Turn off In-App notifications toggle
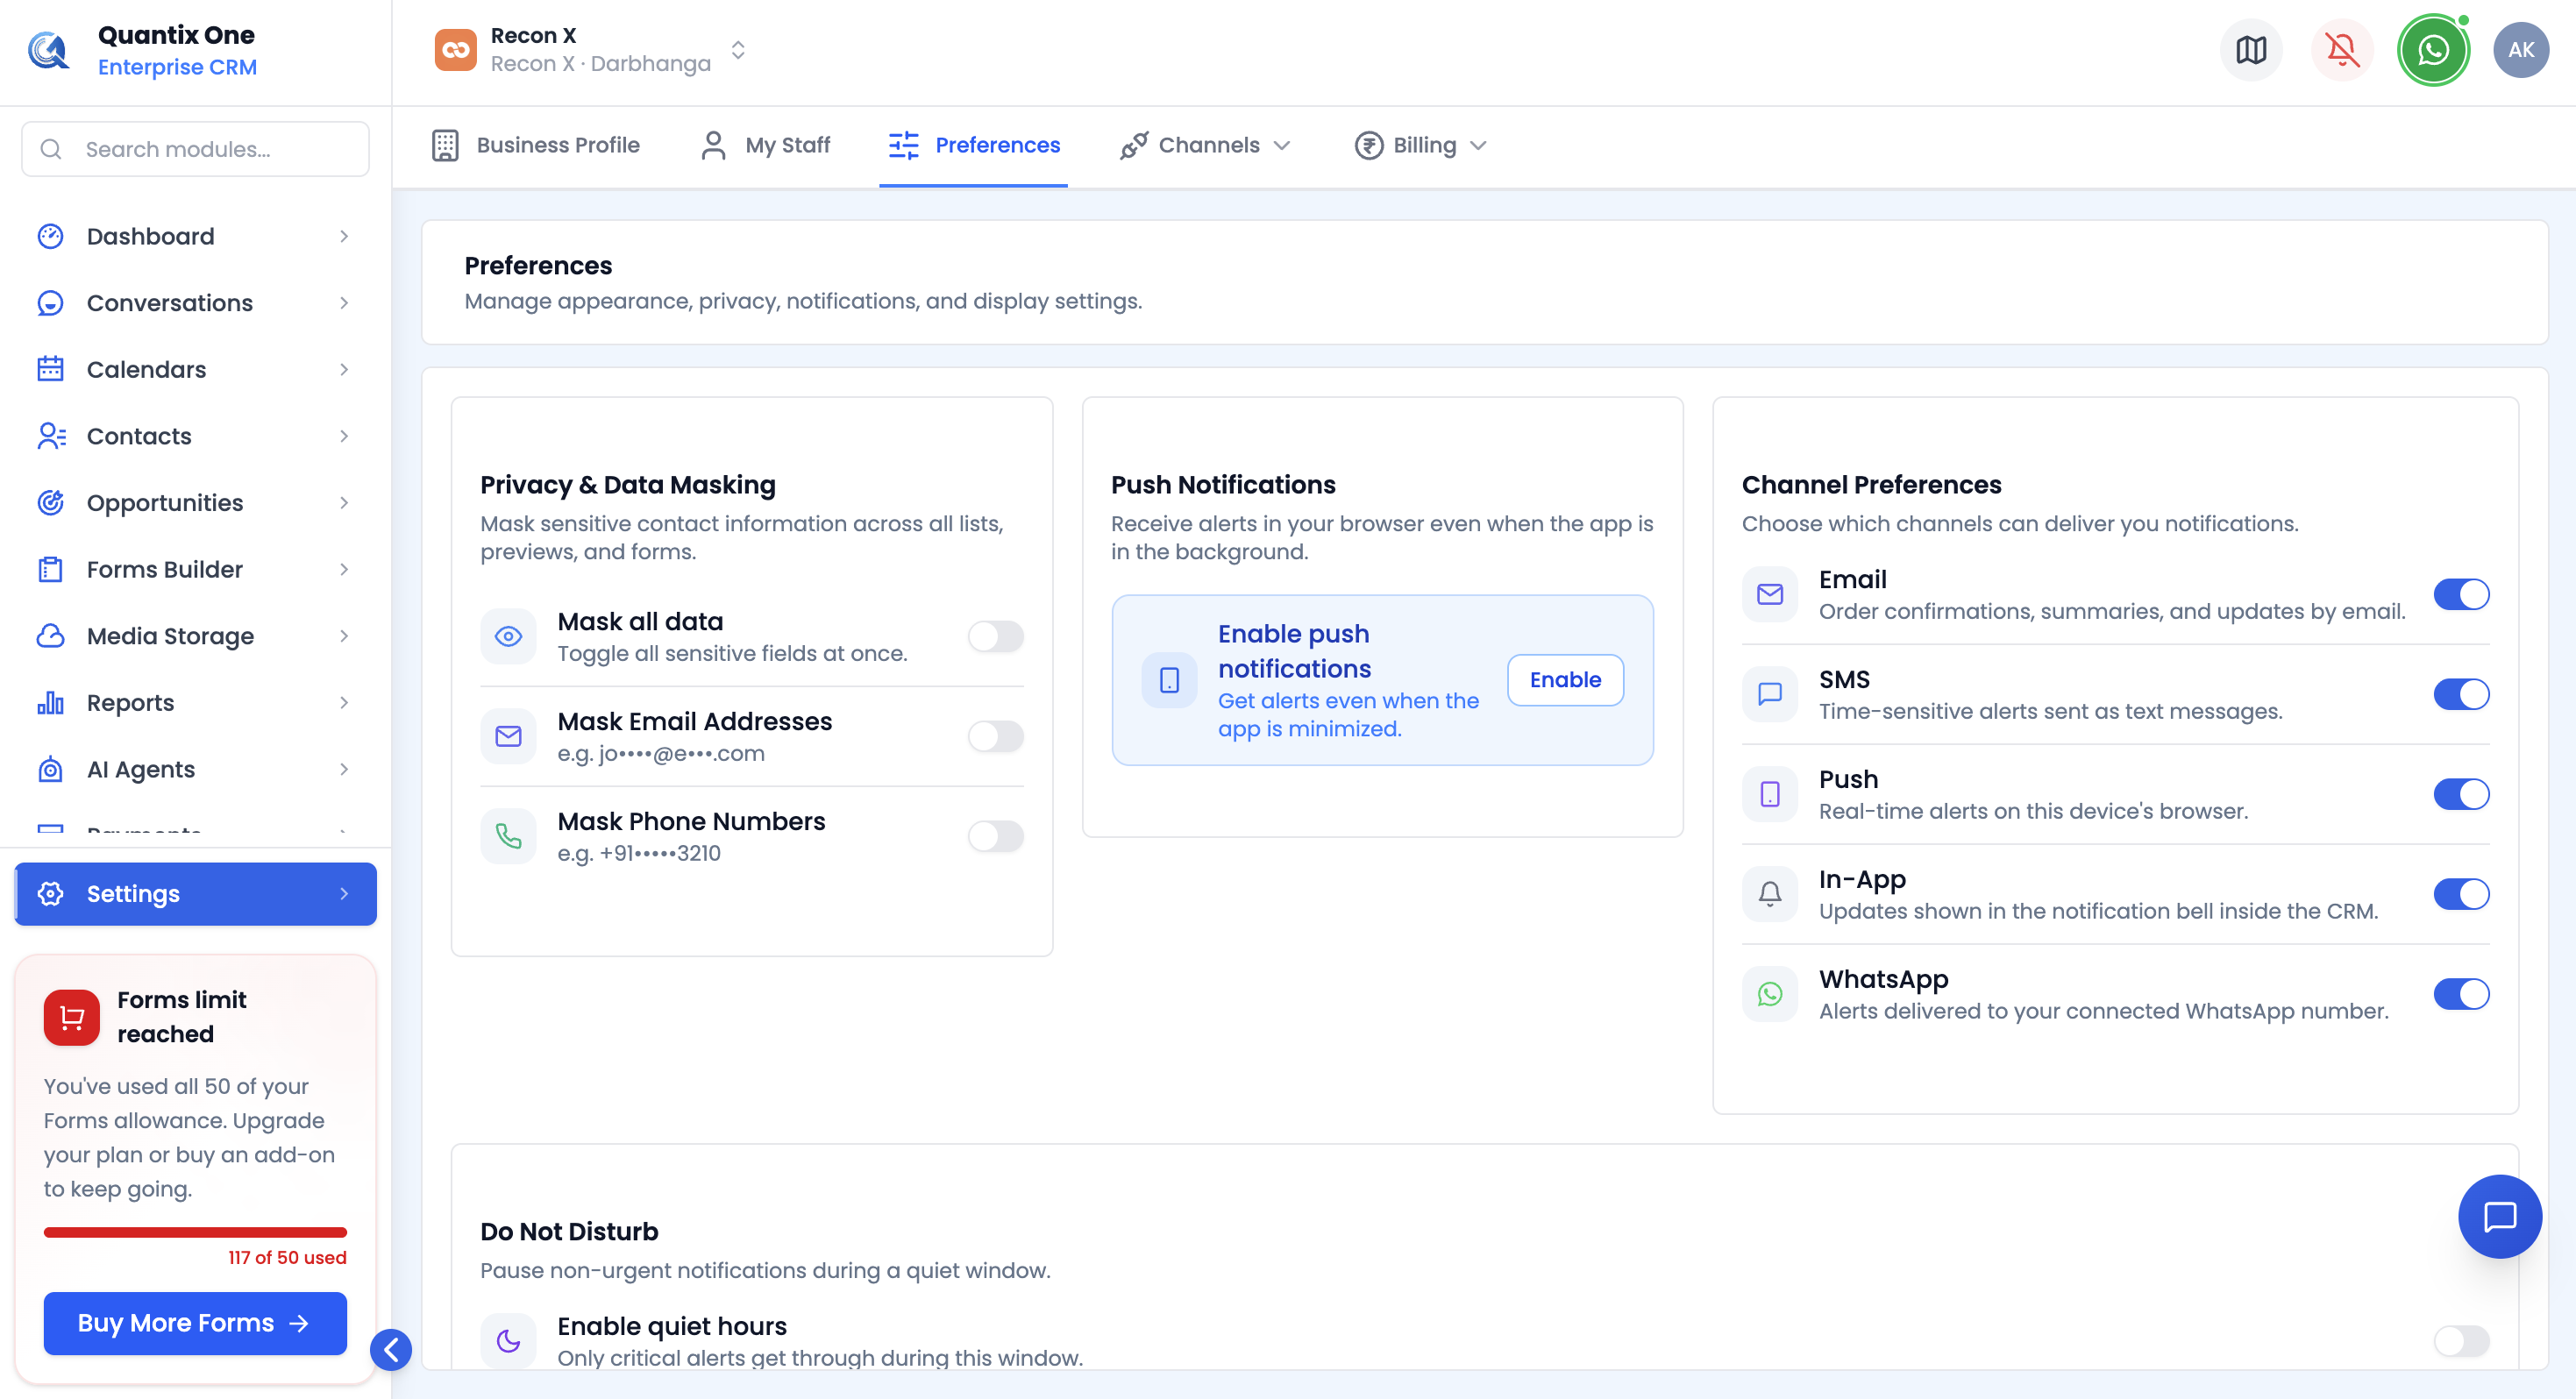 point(2461,894)
